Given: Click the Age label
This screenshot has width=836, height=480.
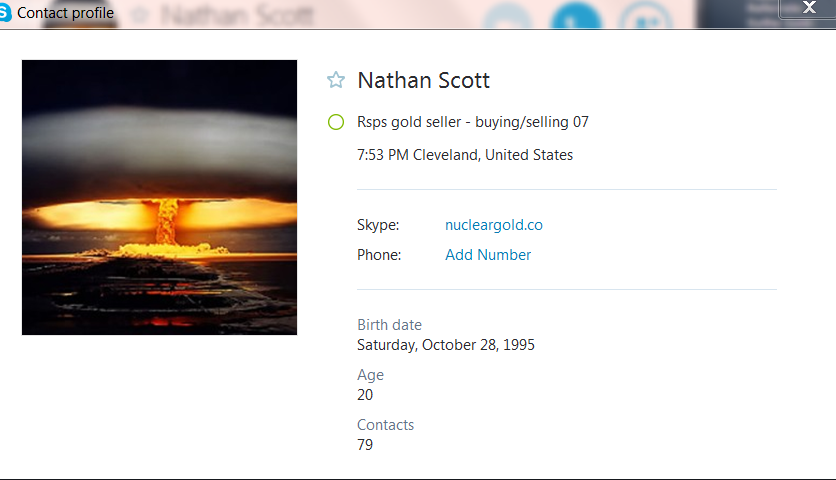Looking at the screenshot, I should (x=370, y=375).
